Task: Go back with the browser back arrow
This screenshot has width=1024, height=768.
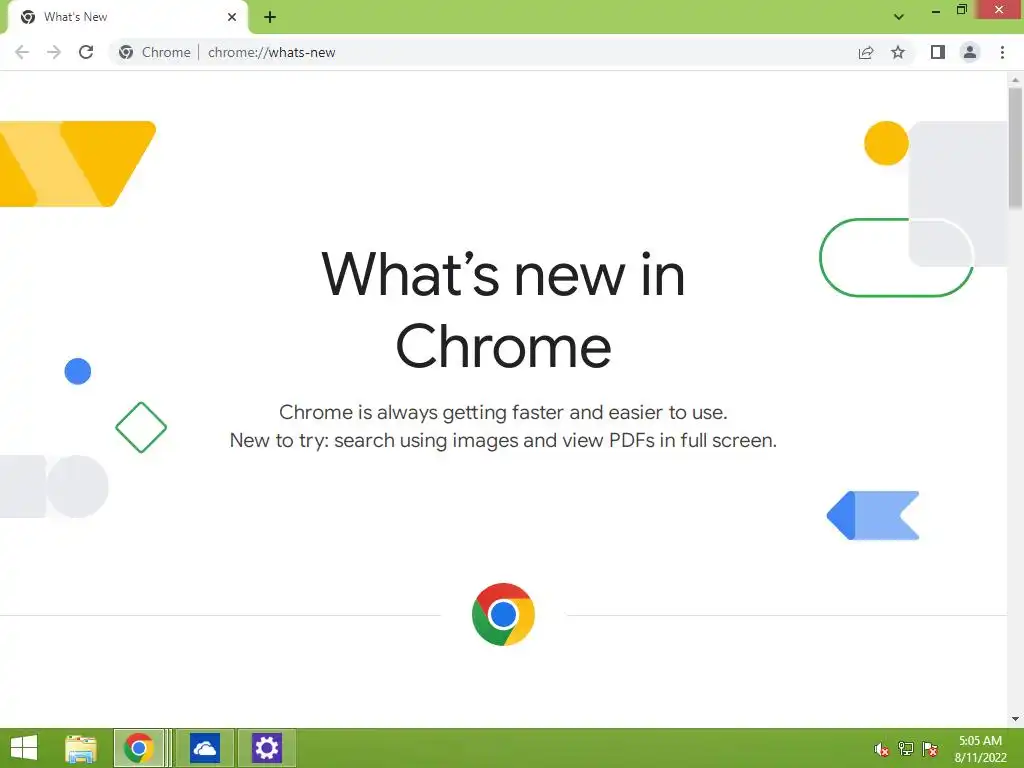Action: 22,52
